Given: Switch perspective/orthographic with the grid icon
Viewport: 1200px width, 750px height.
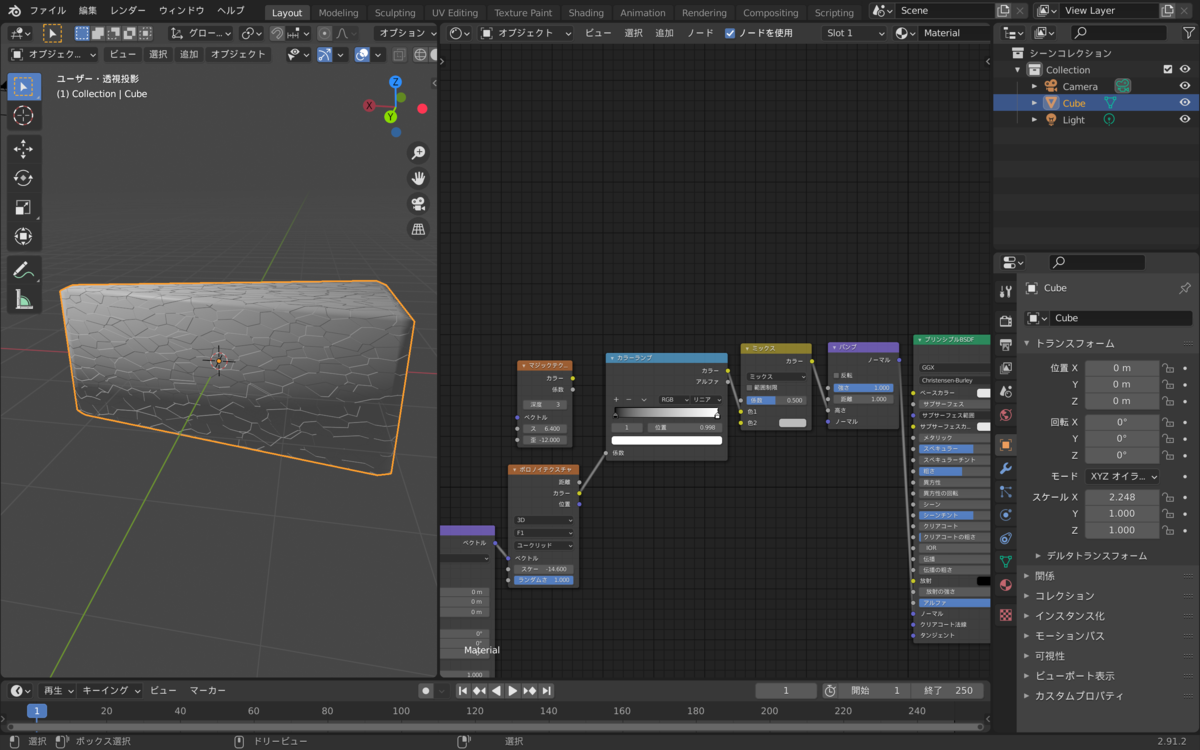Looking at the screenshot, I should point(419,229).
